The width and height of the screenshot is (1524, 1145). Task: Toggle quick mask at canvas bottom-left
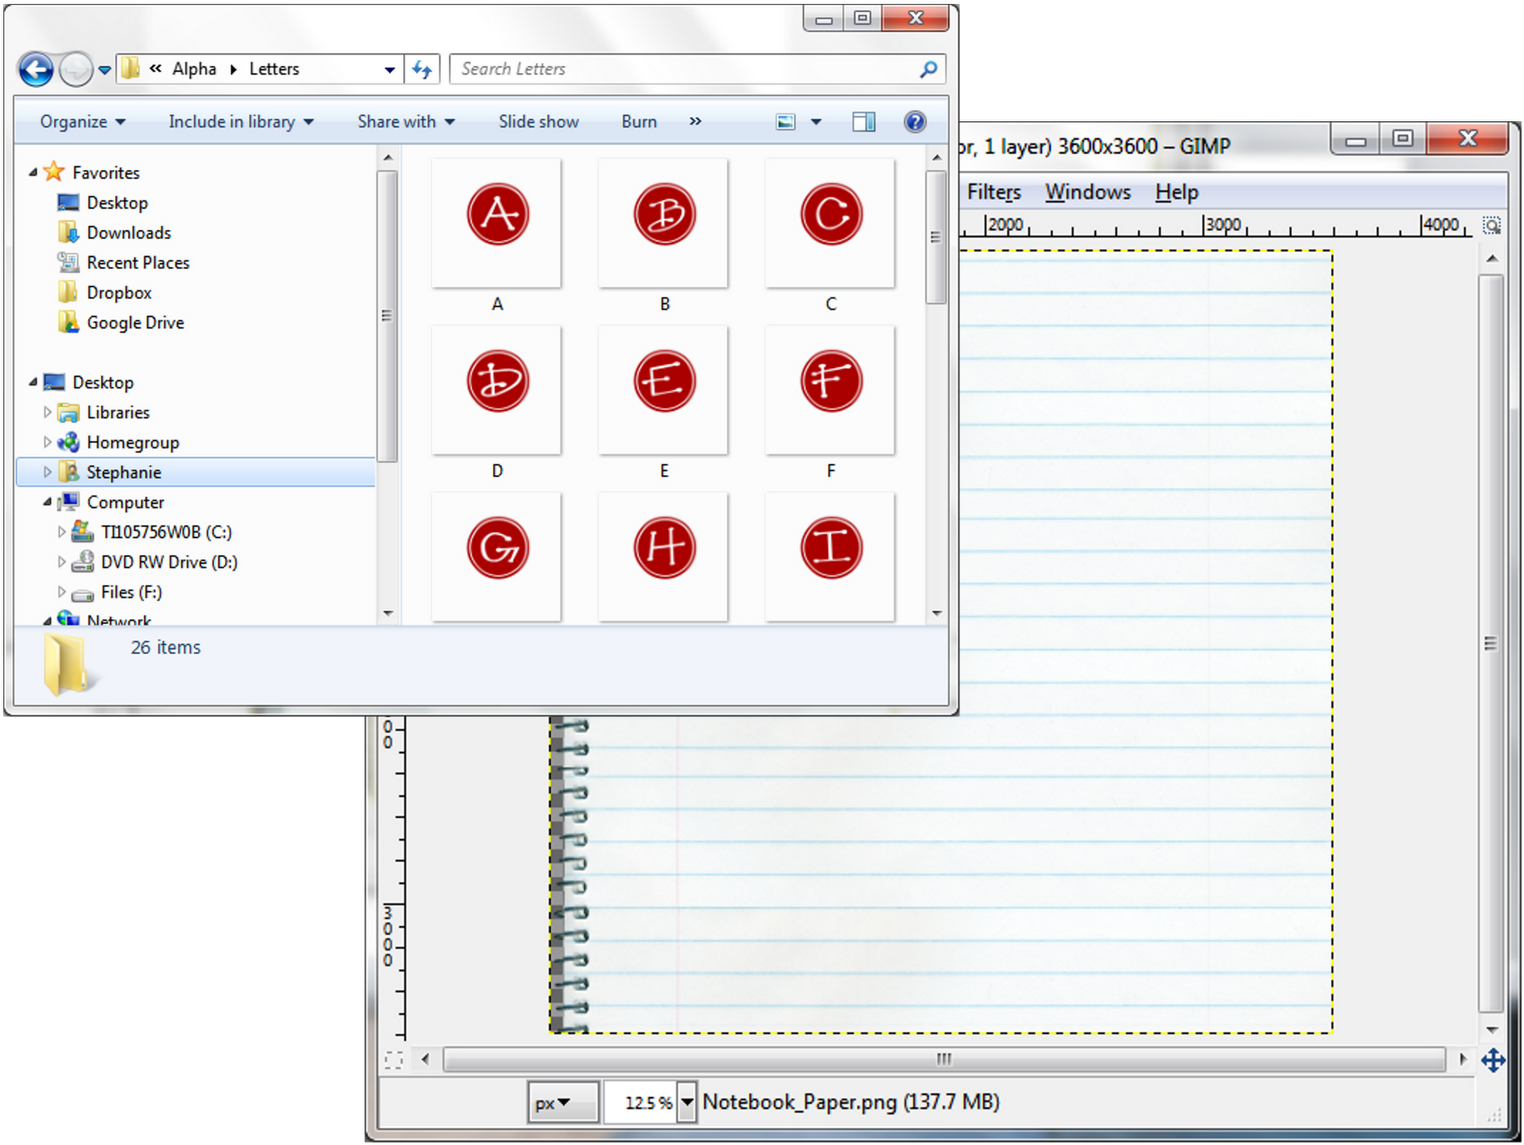(393, 1060)
